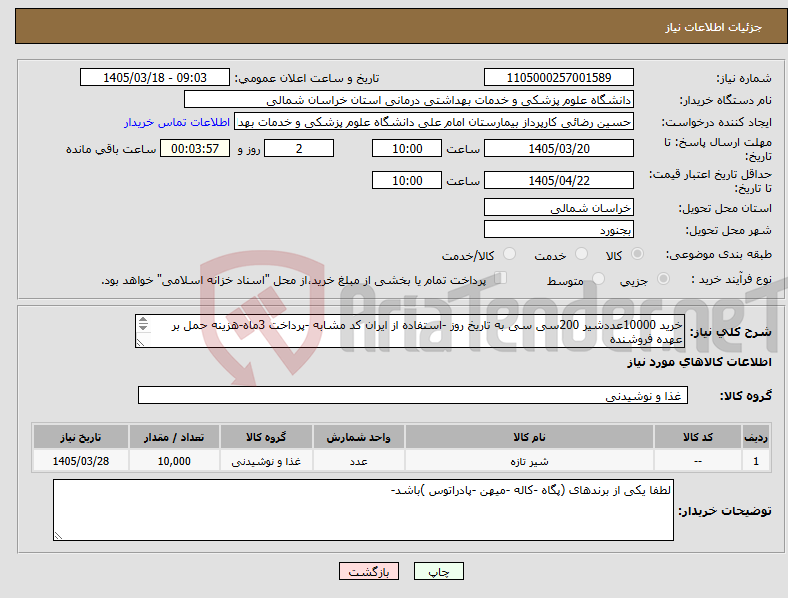Click the remaining time field 00:03:57

pos(195,149)
